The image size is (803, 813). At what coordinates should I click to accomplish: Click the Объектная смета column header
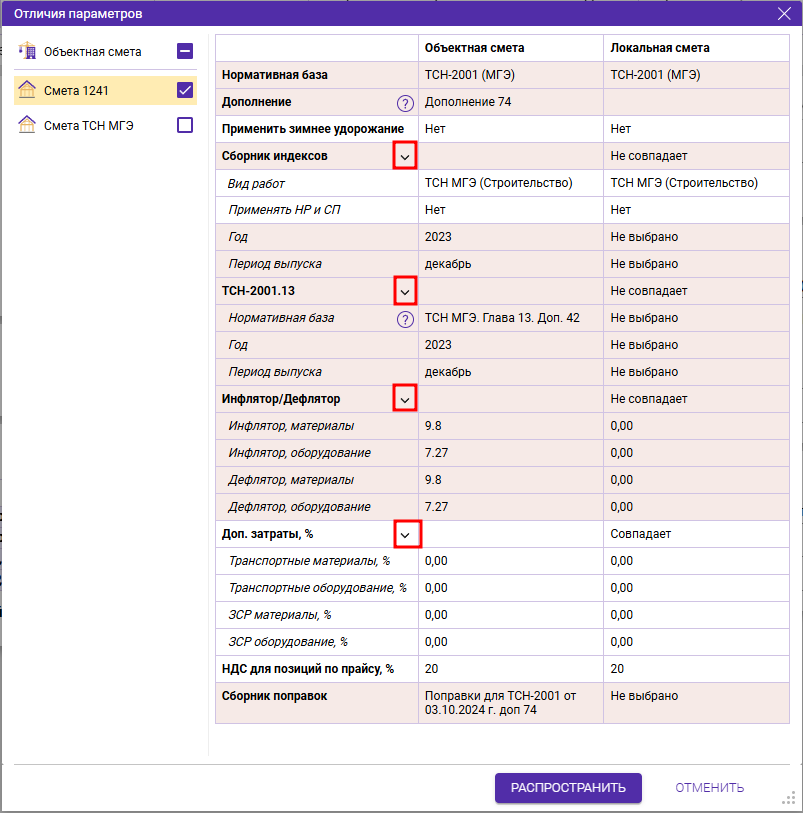474,48
